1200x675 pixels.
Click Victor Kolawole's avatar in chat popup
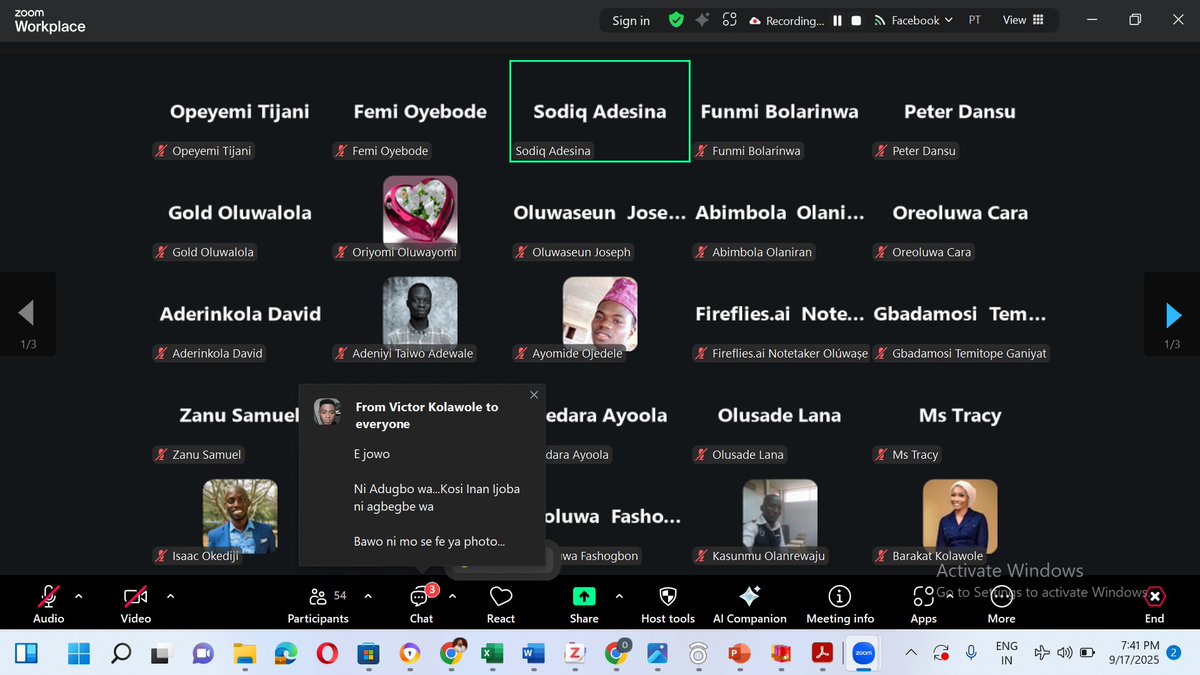tap(327, 412)
